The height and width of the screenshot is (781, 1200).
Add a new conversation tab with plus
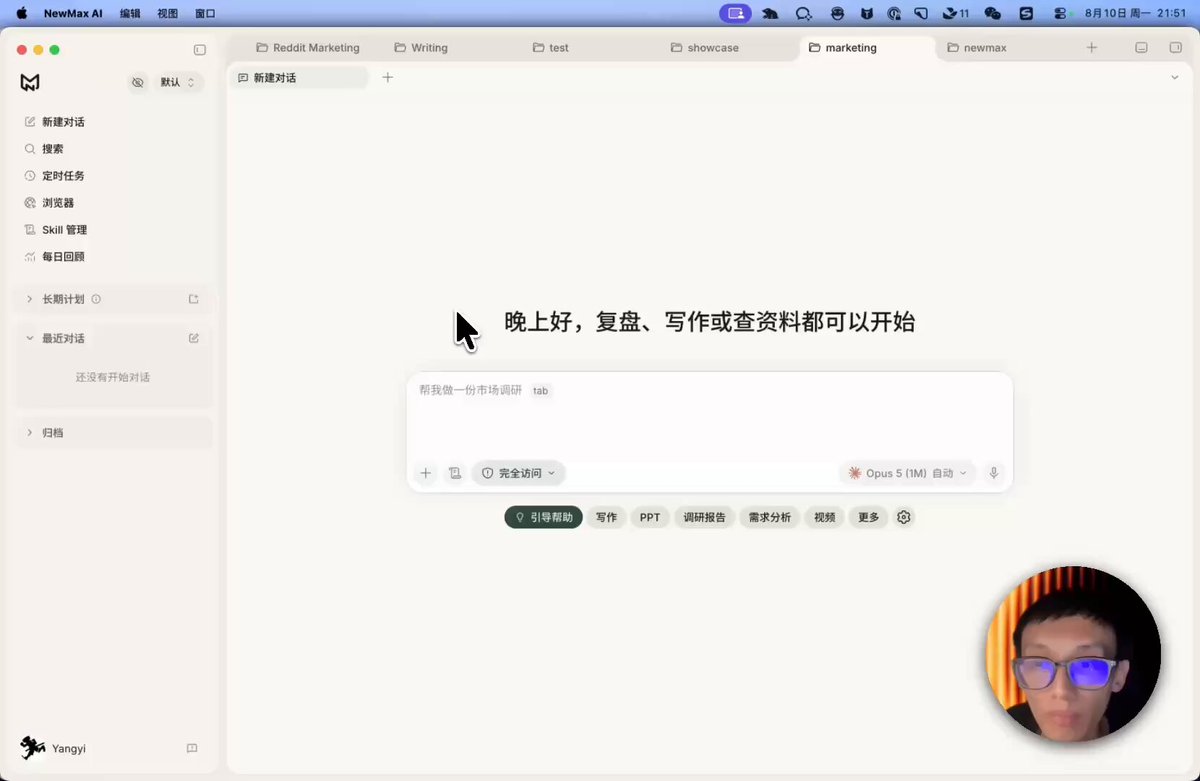pos(388,78)
